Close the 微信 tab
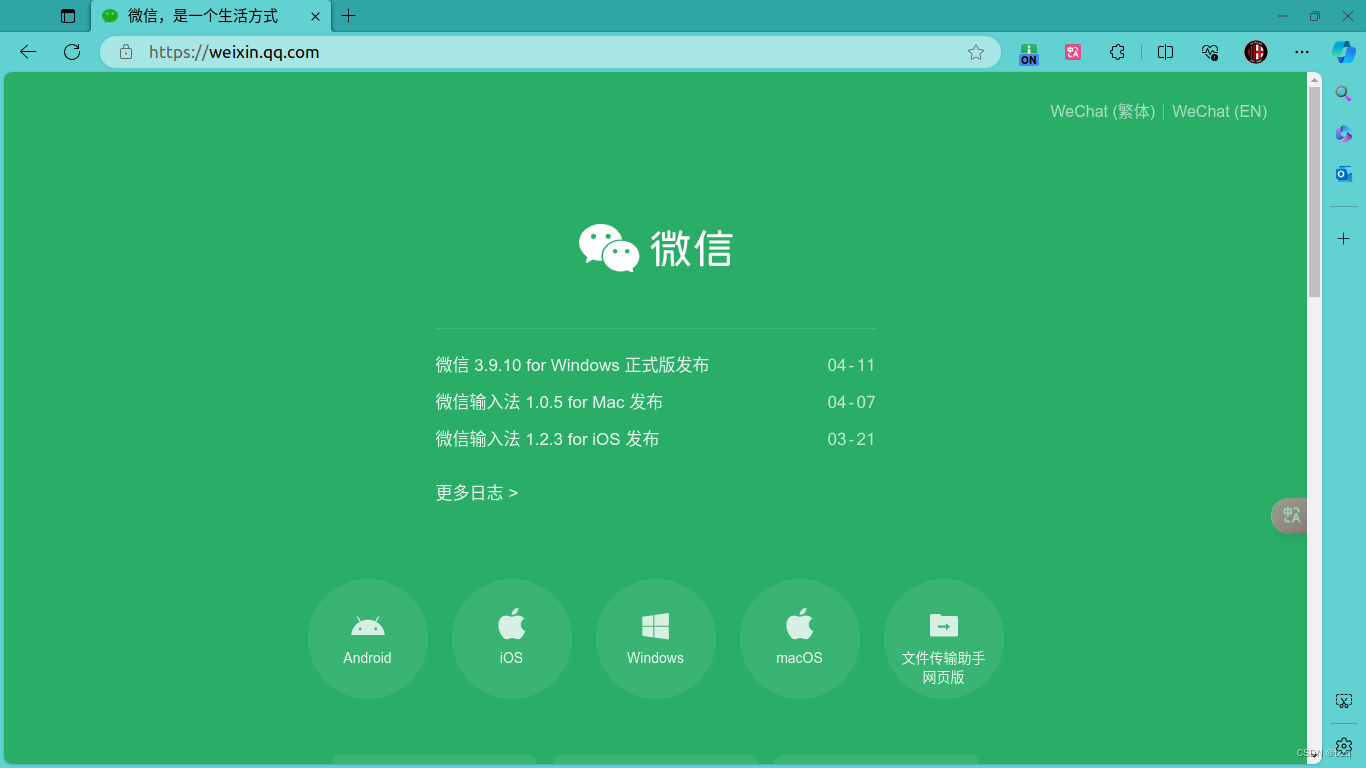Viewport: 1366px width, 768px height. click(313, 16)
